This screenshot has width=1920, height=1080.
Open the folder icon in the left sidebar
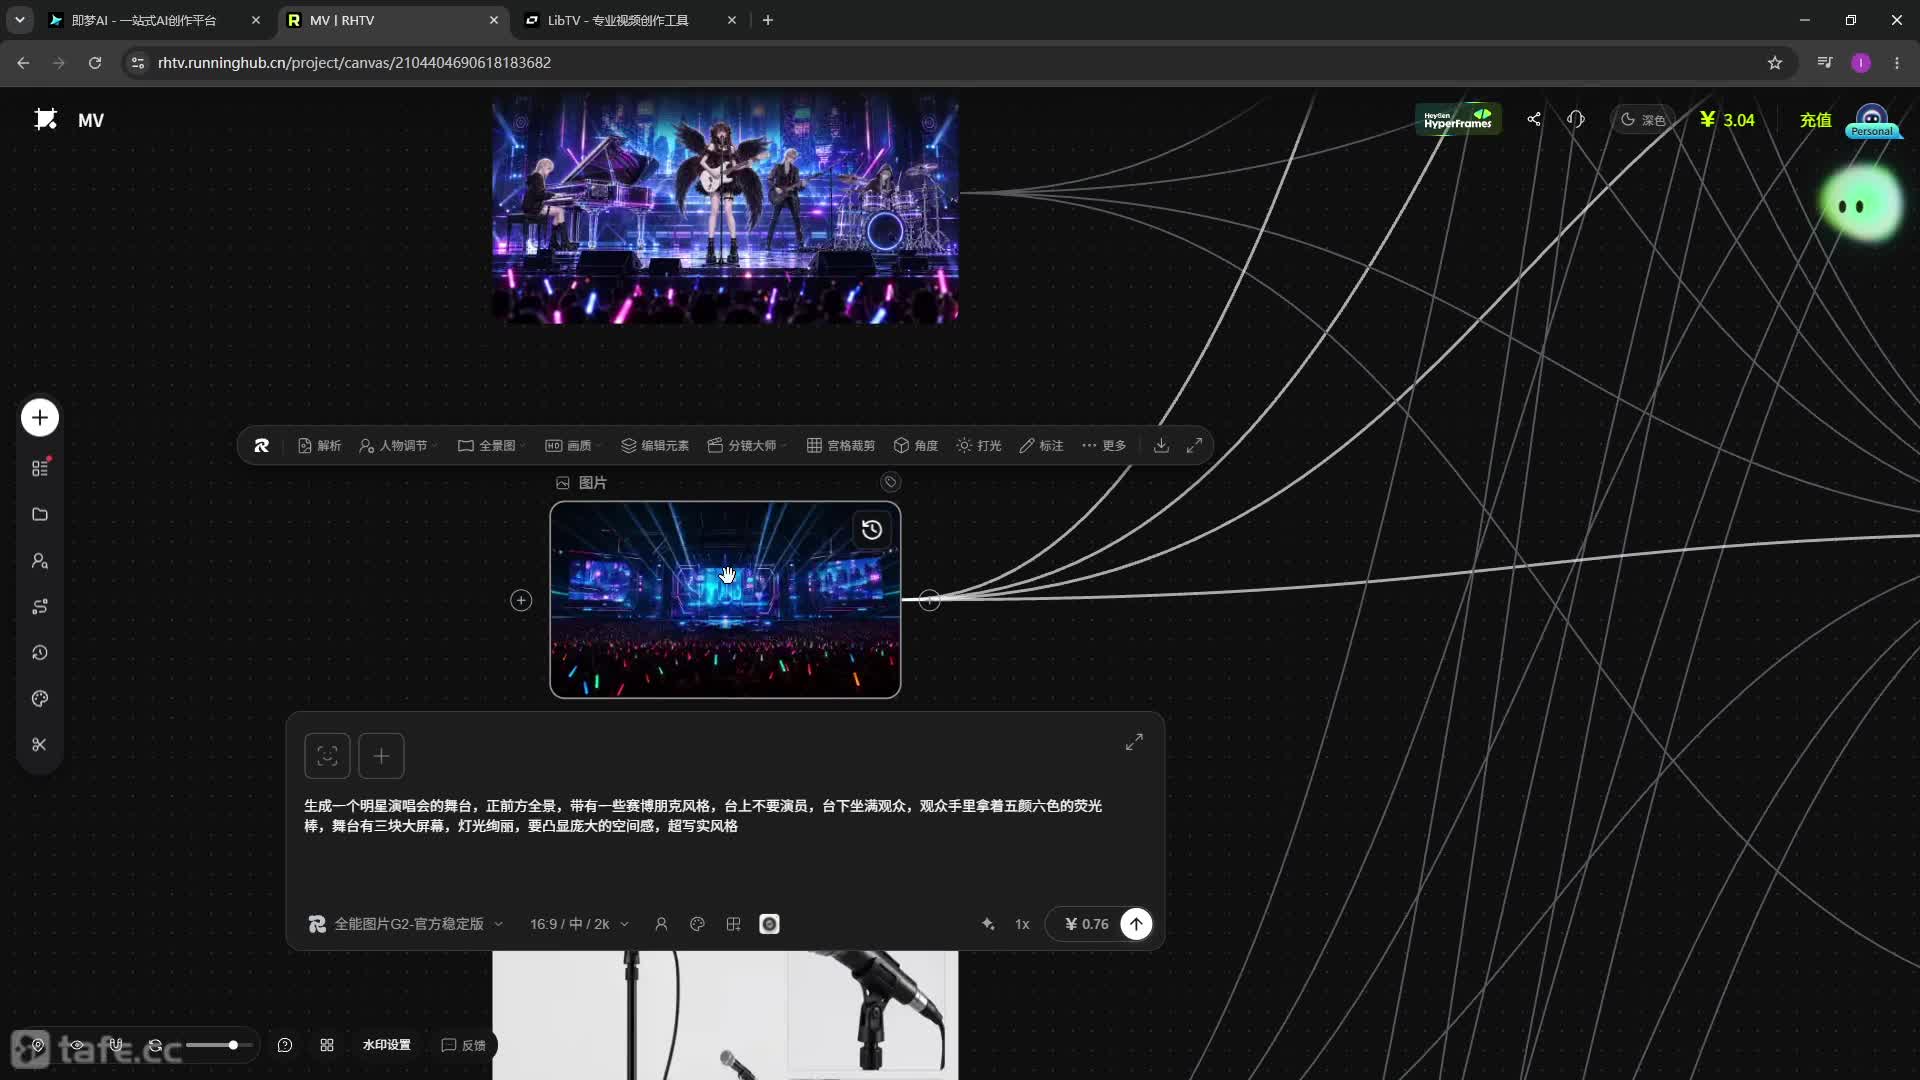click(40, 515)
